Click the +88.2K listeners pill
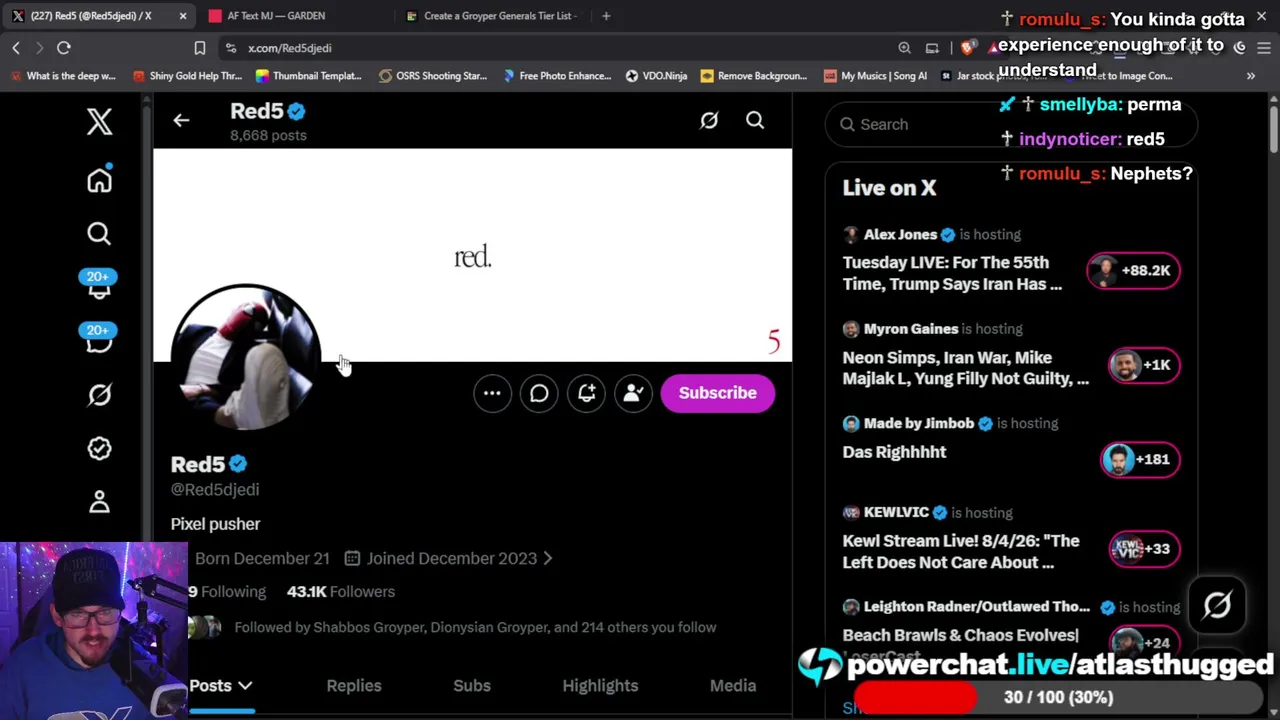The height and width of the screenshot is (720, 1280). tap(1134, 271)
